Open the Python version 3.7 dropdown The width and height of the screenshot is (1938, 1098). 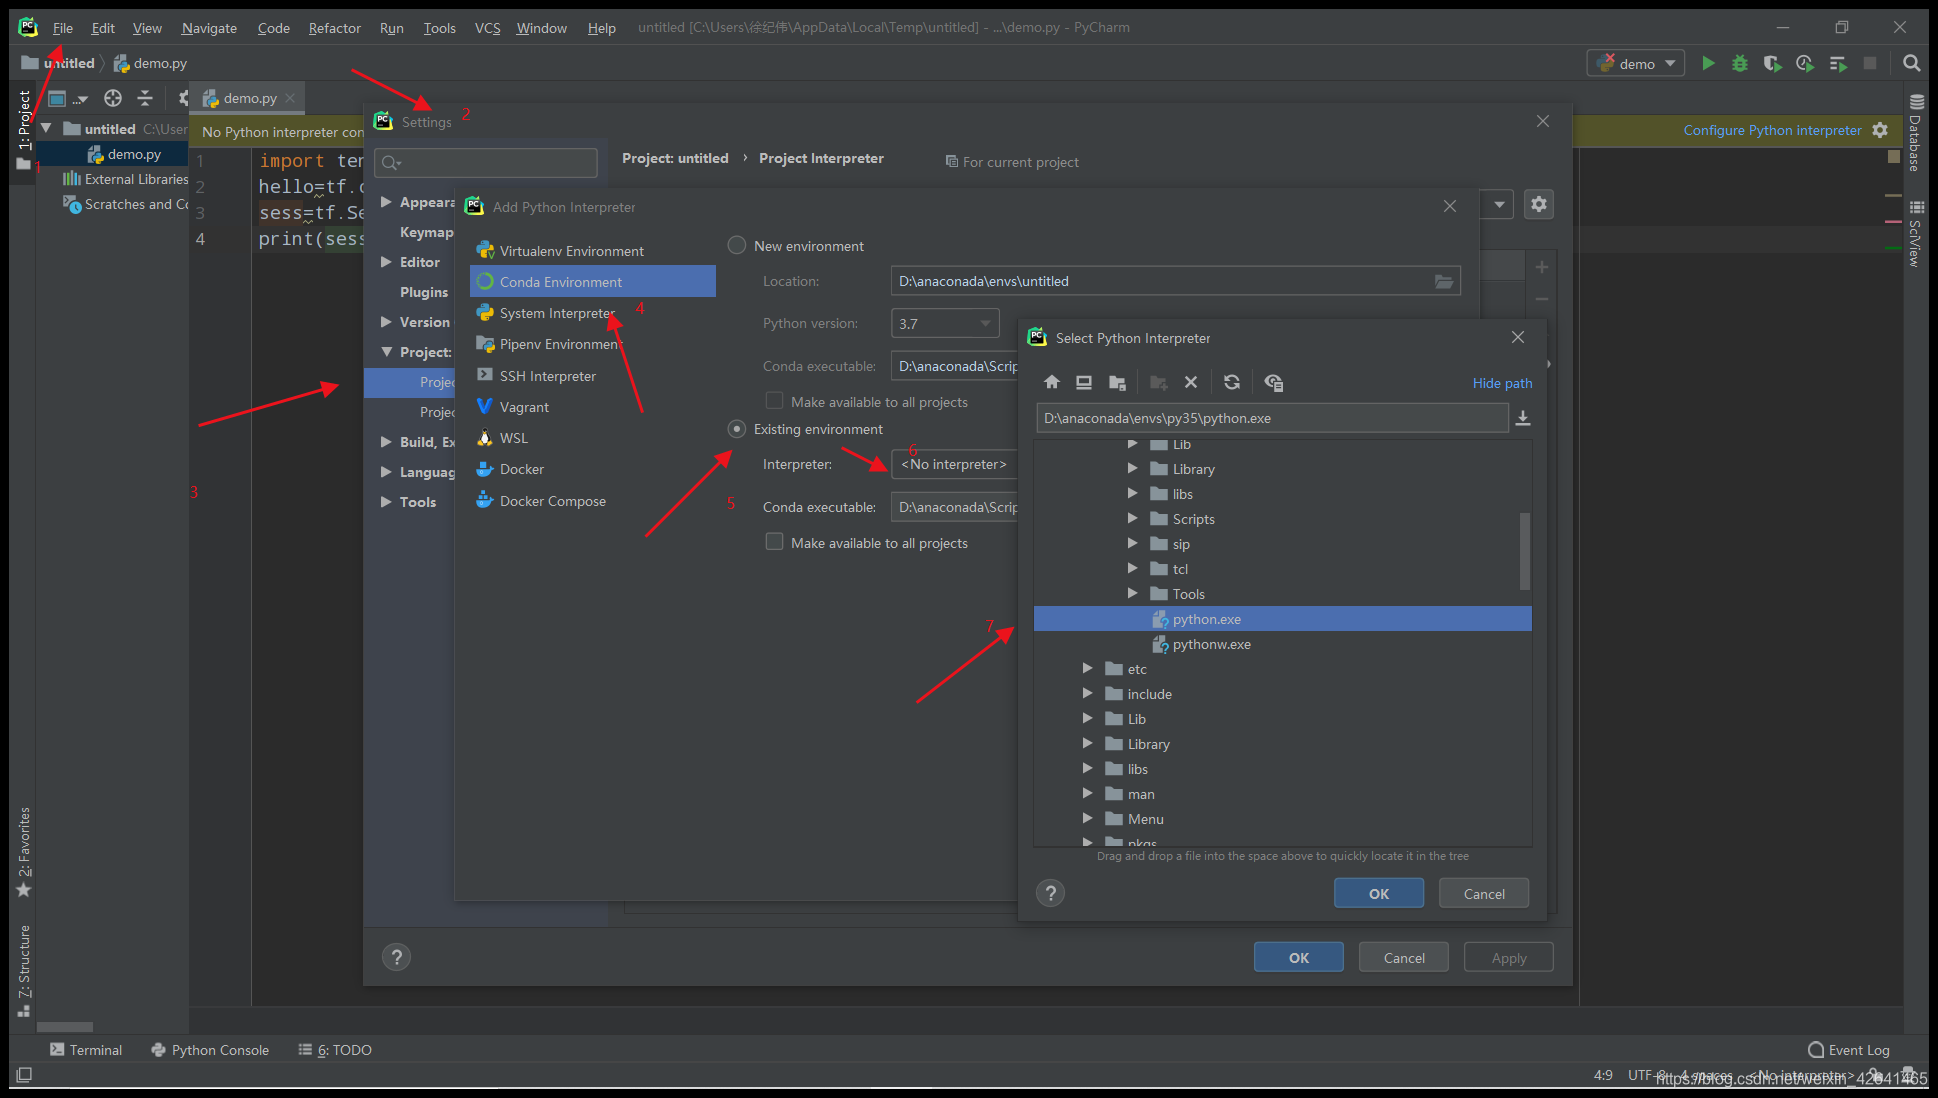tap(944, 323)
